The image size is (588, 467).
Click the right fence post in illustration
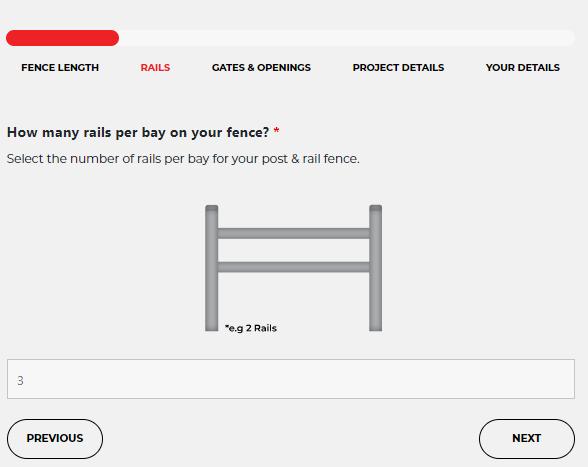pyautogui.click(x=375, y=268)
